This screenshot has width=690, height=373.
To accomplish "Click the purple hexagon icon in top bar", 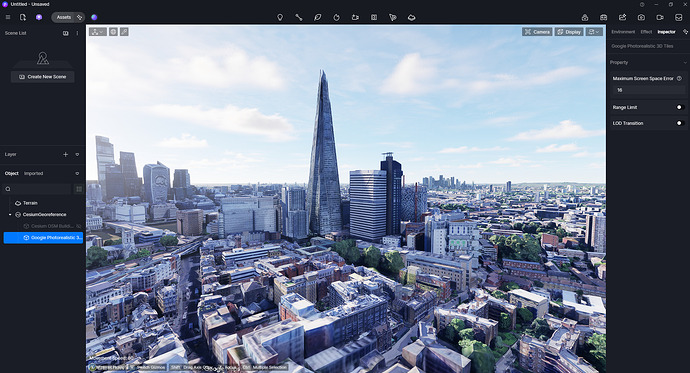I will (x=39, y=17).
